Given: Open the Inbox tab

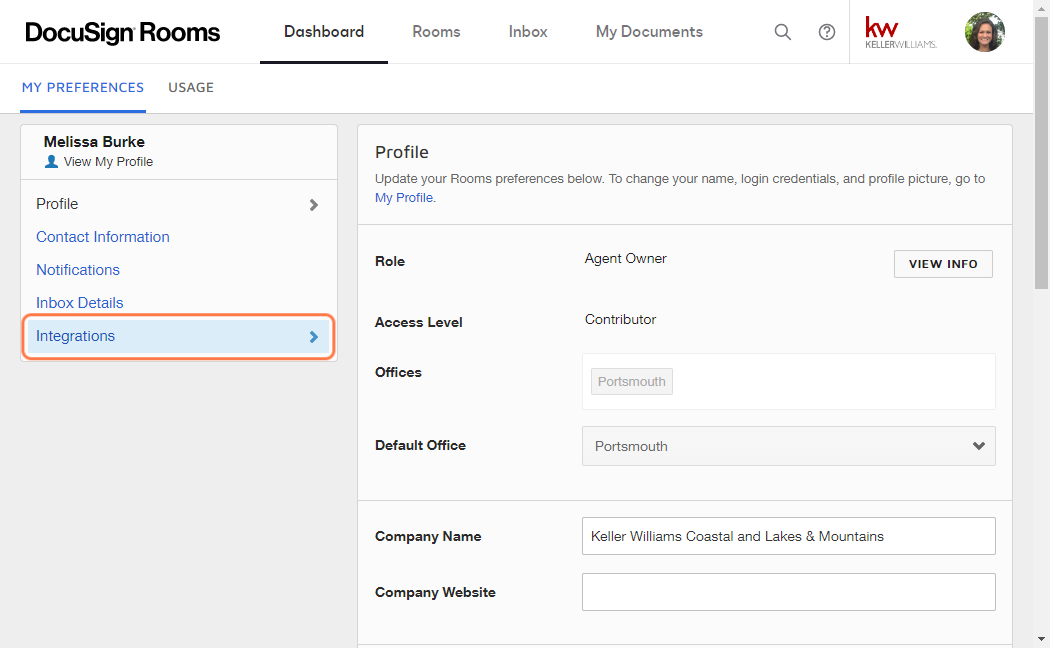Looking at the screenshot, I should pyautogui.click(x=528, y=31).
